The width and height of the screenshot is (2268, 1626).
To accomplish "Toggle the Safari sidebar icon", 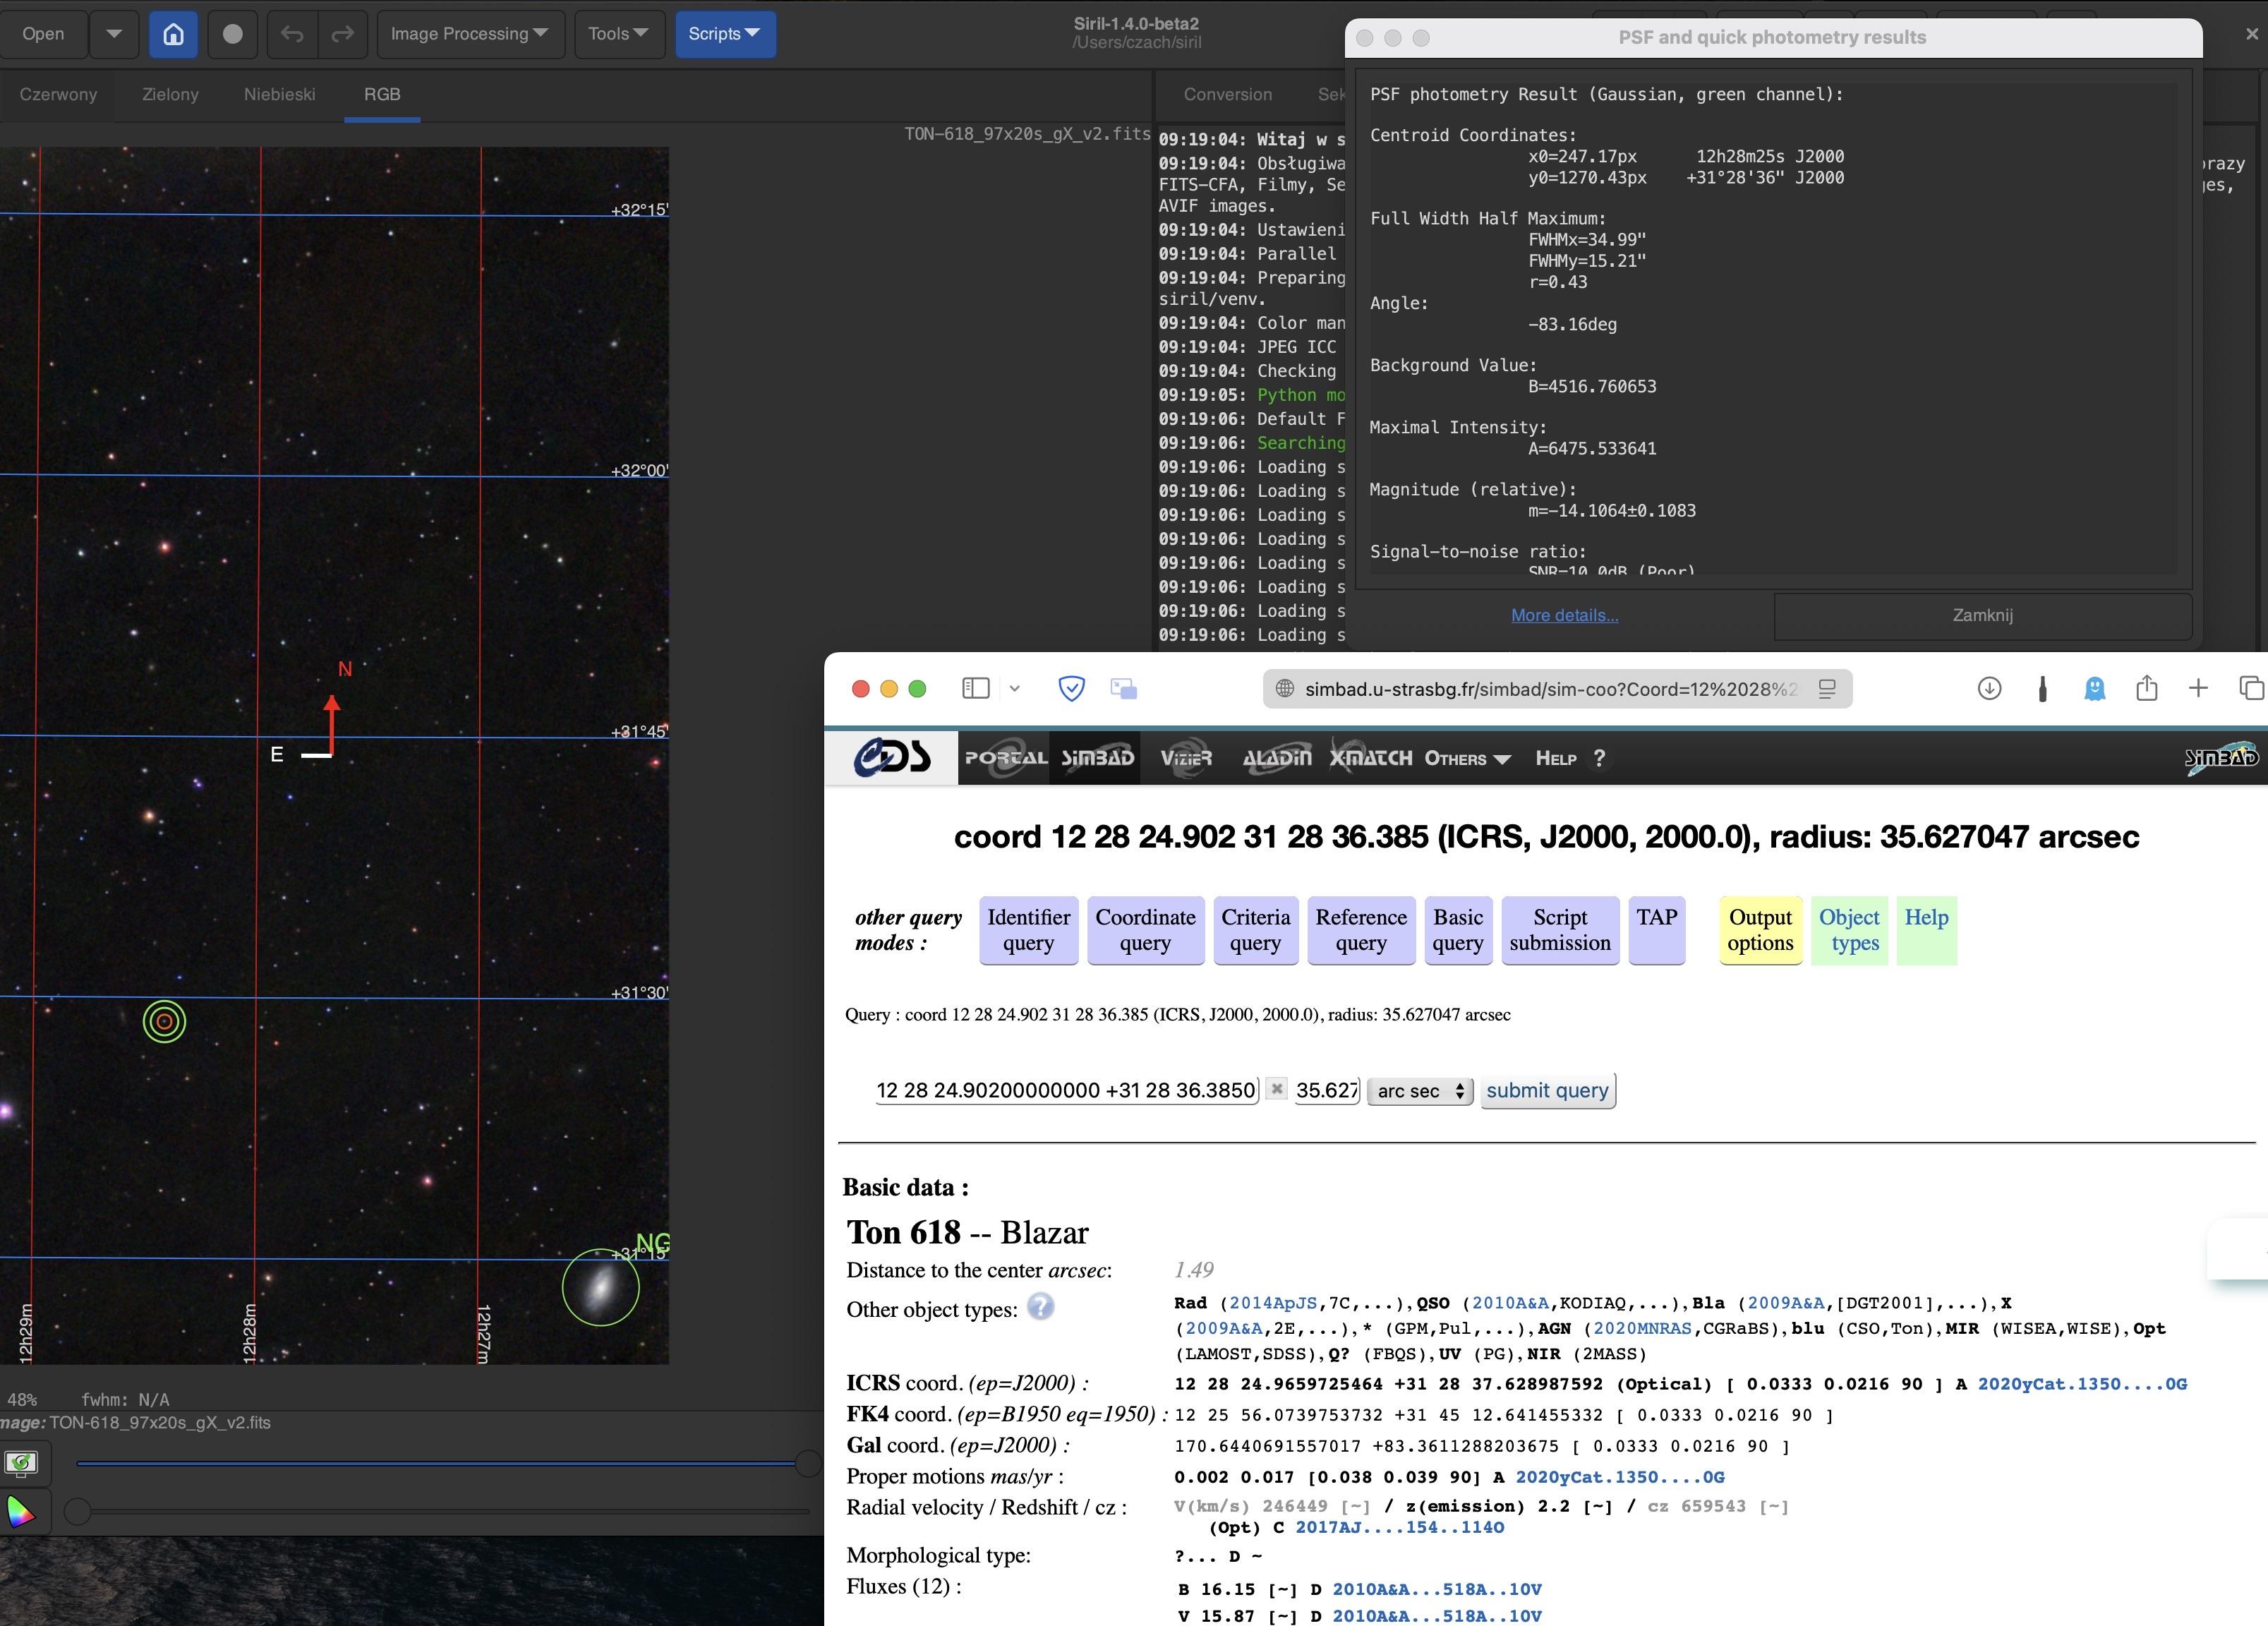I will tap(976, 688).
